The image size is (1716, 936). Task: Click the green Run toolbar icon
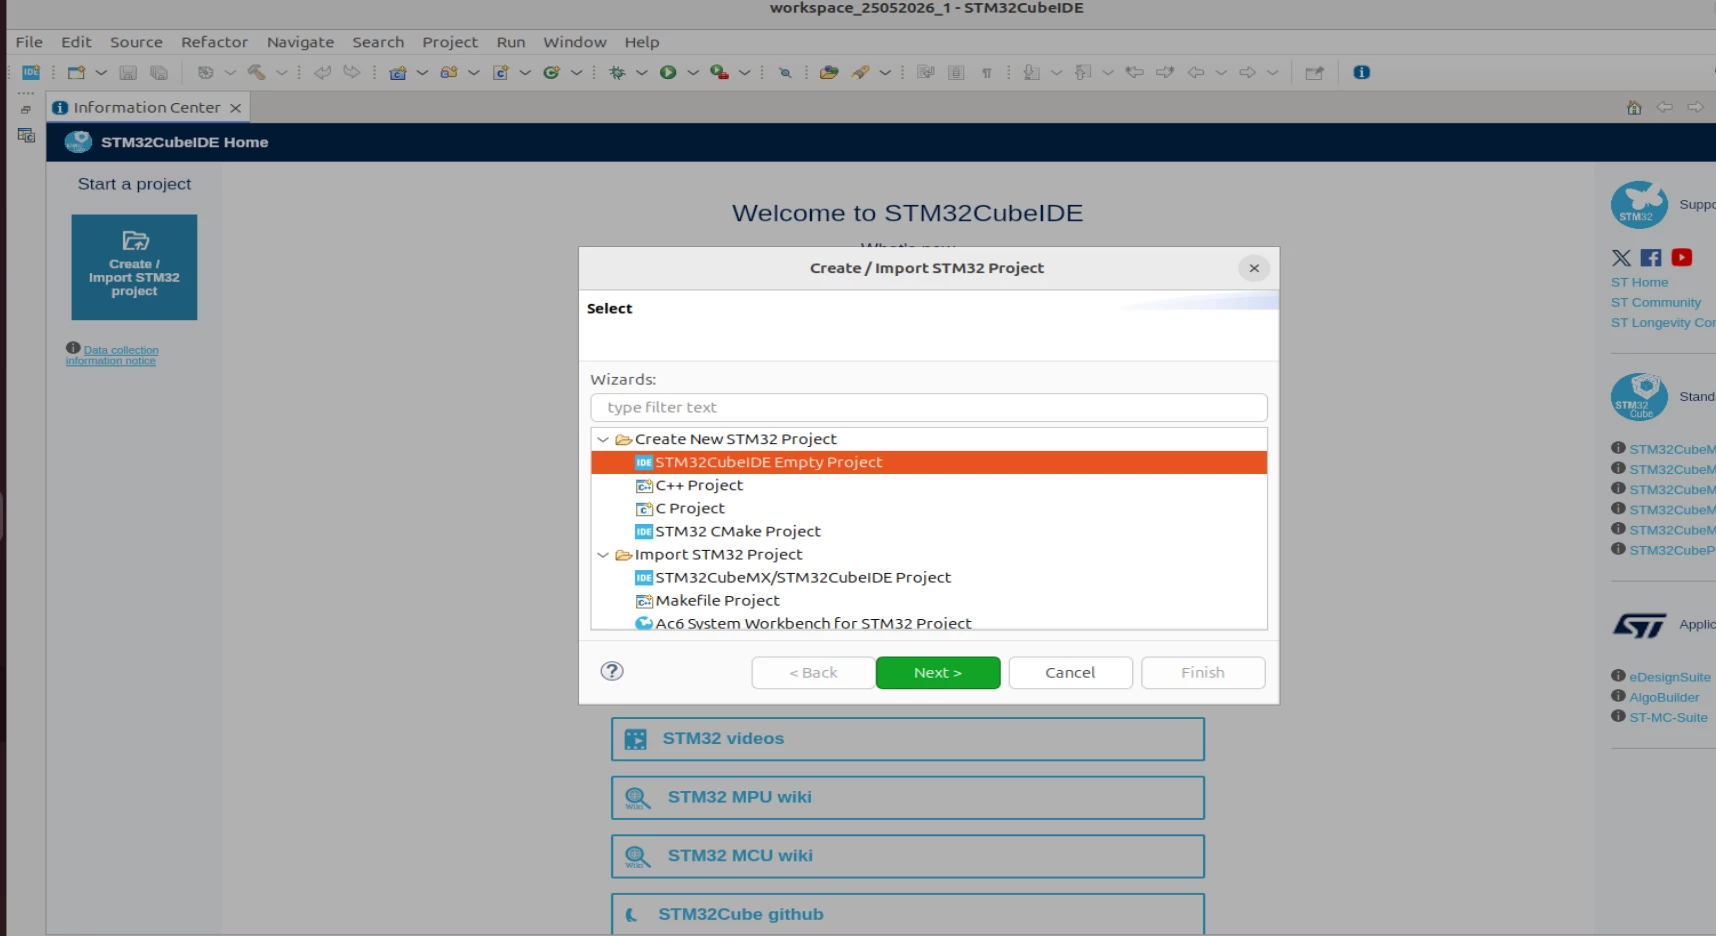[x=668, y=72]
